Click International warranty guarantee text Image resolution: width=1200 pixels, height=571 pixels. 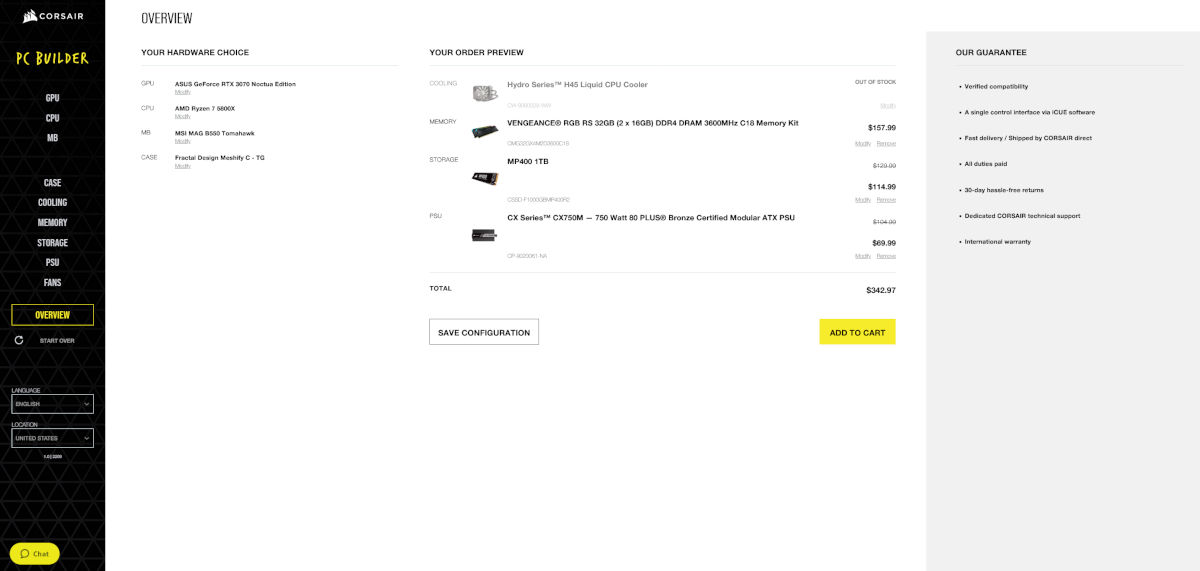[997, 242]
